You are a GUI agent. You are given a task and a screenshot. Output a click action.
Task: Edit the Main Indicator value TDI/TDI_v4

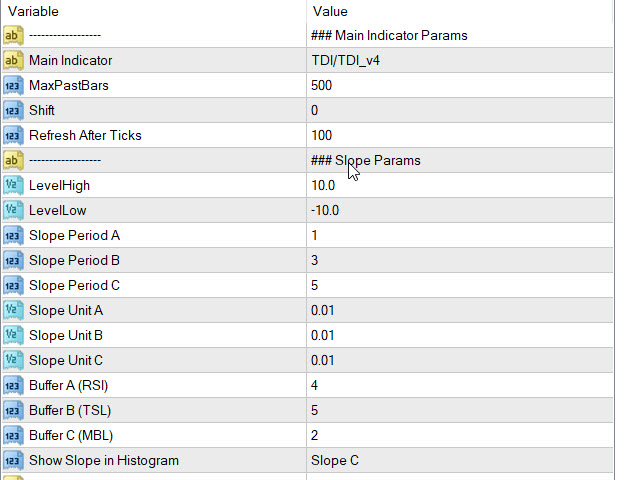[460, 60]
